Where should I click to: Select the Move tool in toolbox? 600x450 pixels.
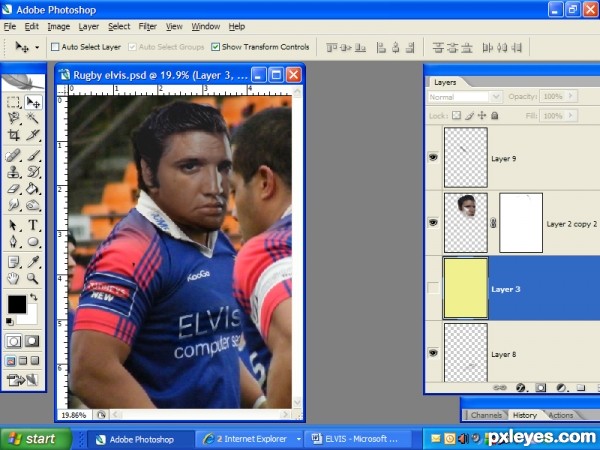pos(33,102)
